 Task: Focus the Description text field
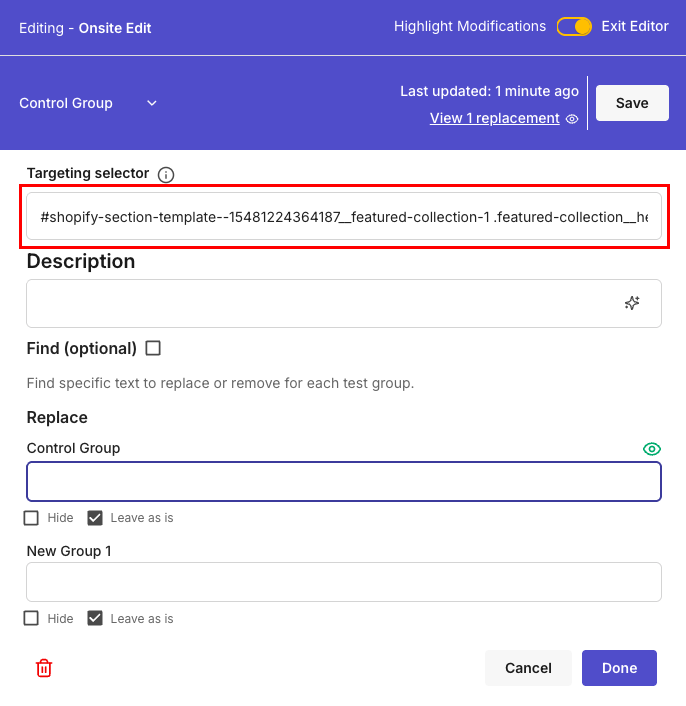click(320, 303)
